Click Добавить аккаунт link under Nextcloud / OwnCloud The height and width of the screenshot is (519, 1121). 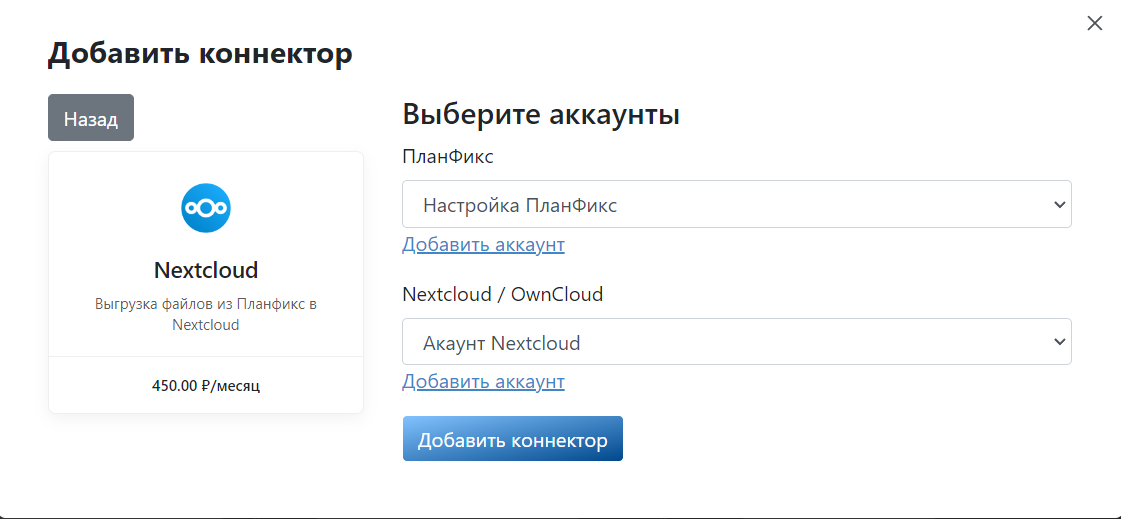pyautogui.click(x=483, y=382)
